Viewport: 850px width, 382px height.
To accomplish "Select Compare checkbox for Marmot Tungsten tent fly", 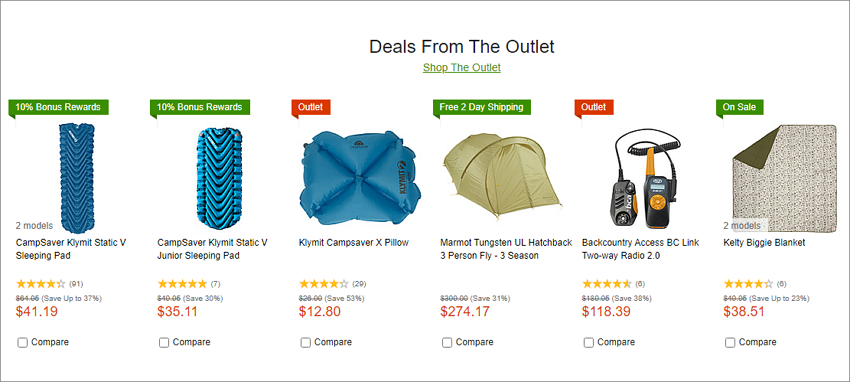I will [447, 342].
